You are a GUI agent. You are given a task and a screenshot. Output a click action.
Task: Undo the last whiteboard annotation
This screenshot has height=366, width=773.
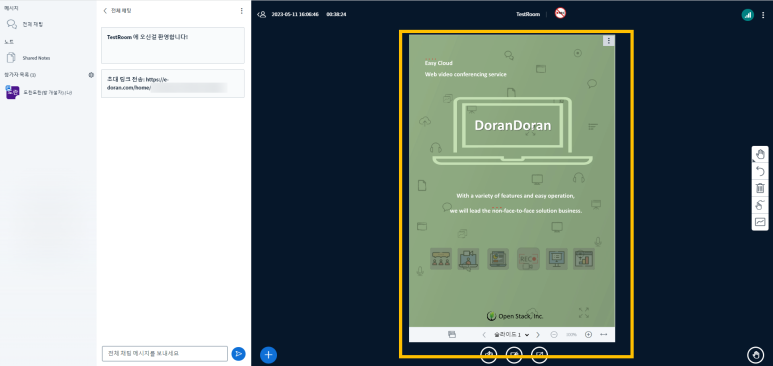pos(760,171)
